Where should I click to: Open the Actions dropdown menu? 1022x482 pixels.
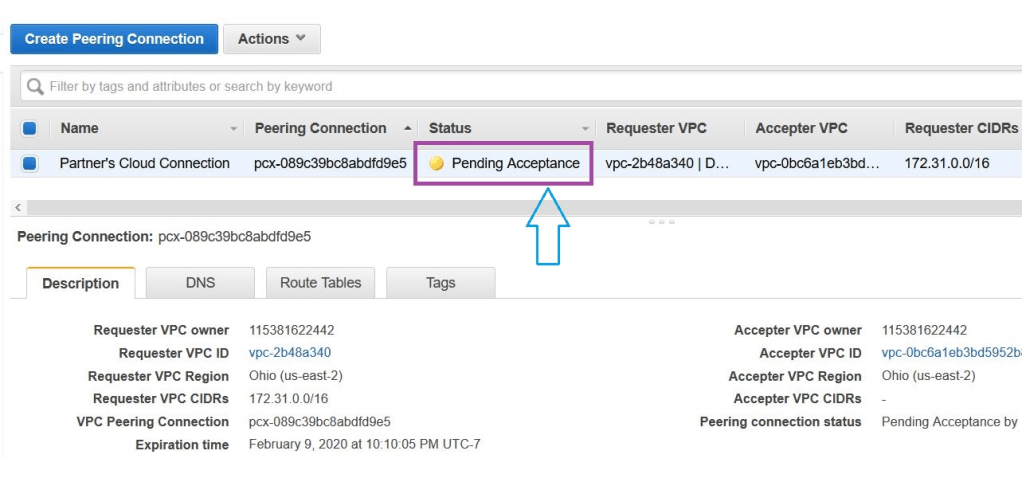[271, 39]
